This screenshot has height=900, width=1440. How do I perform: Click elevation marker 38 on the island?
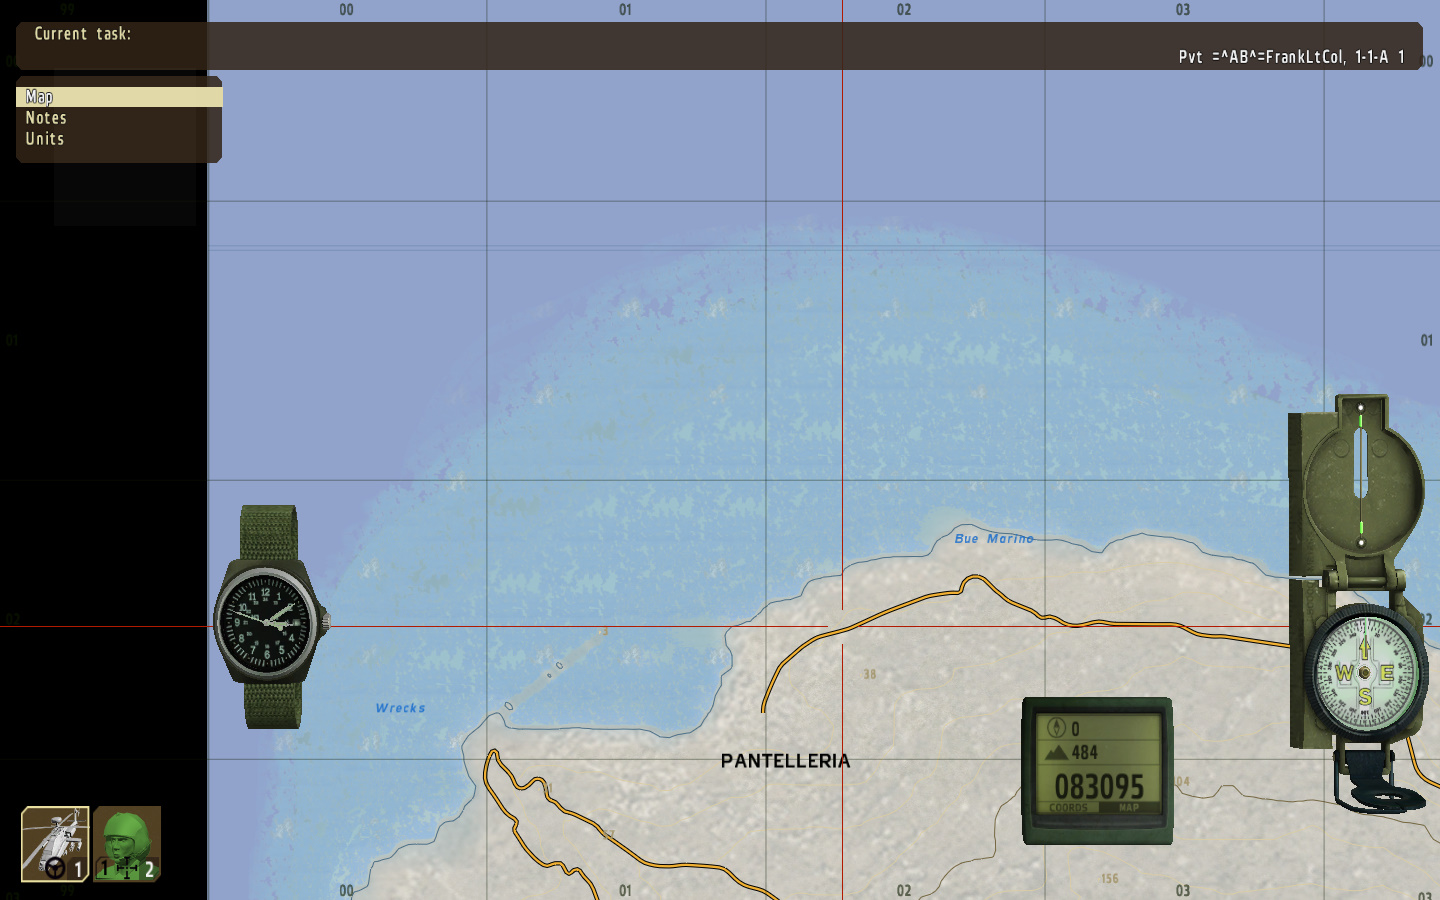[x=870, y=674]
